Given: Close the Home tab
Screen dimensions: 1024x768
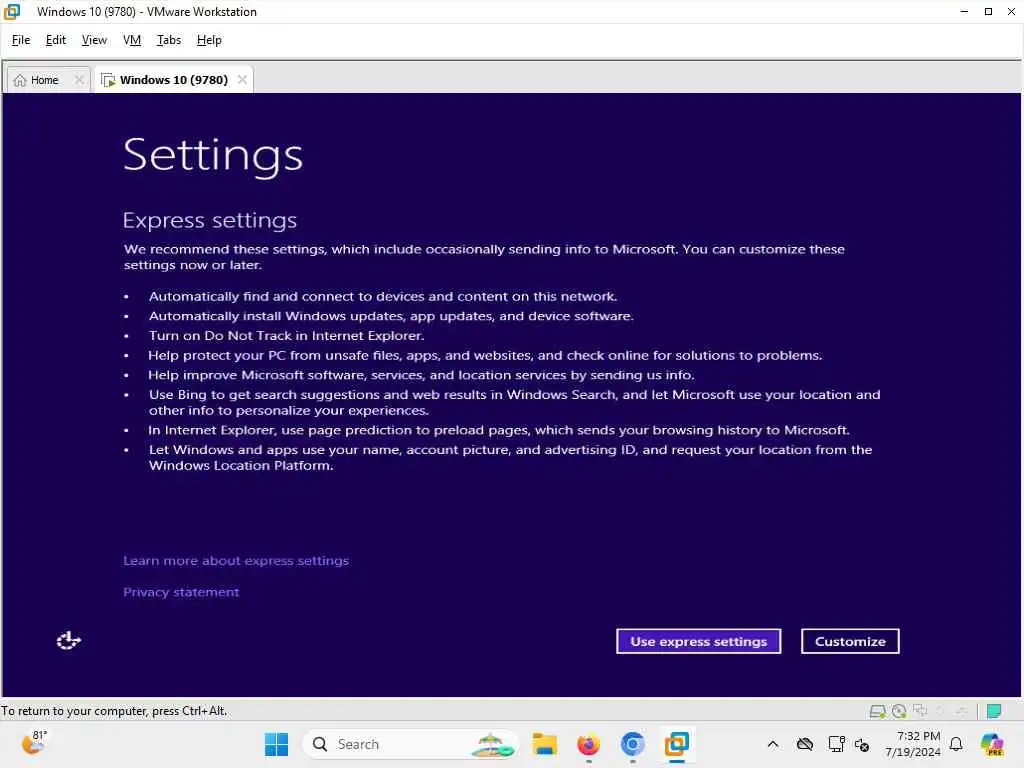Looking at the screenshot, I should (79, 80).
